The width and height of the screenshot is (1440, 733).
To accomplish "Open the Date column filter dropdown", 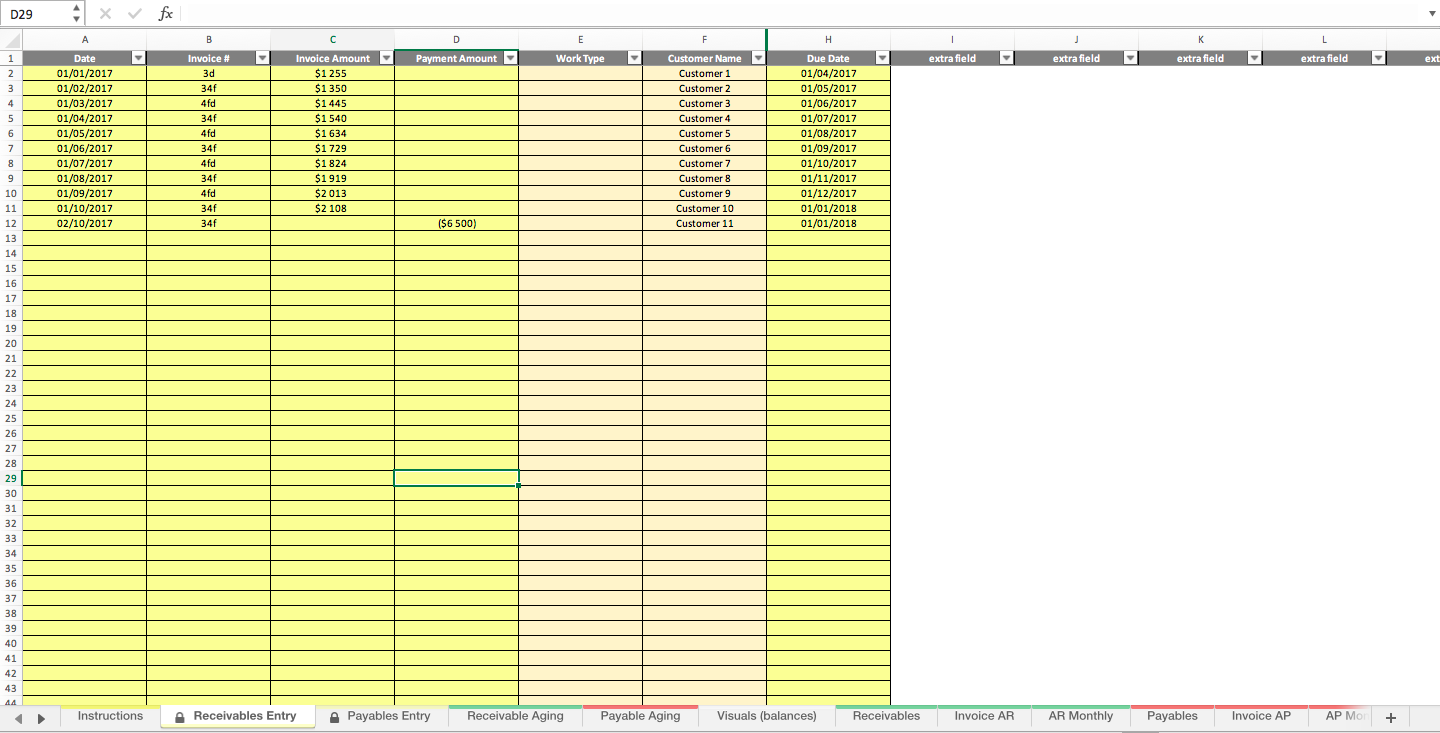I will (x=138, y=57).
